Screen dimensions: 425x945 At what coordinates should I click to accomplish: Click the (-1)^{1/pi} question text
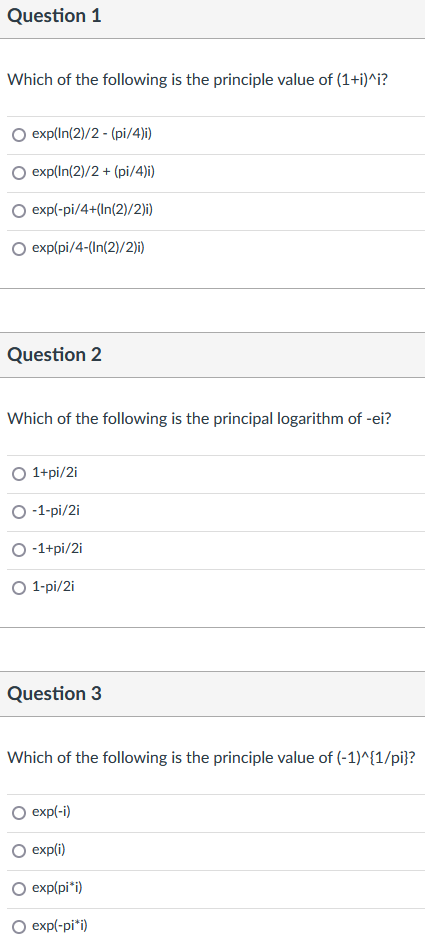pyautogui.click(x=212, y=758)
